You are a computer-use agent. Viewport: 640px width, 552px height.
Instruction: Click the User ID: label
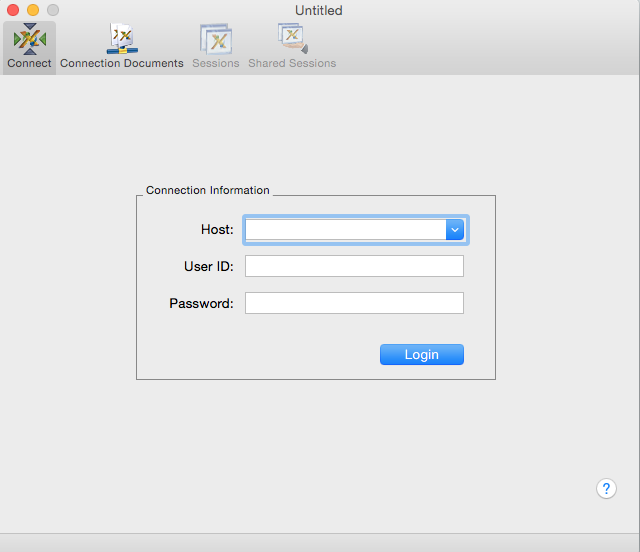(209, 266)
